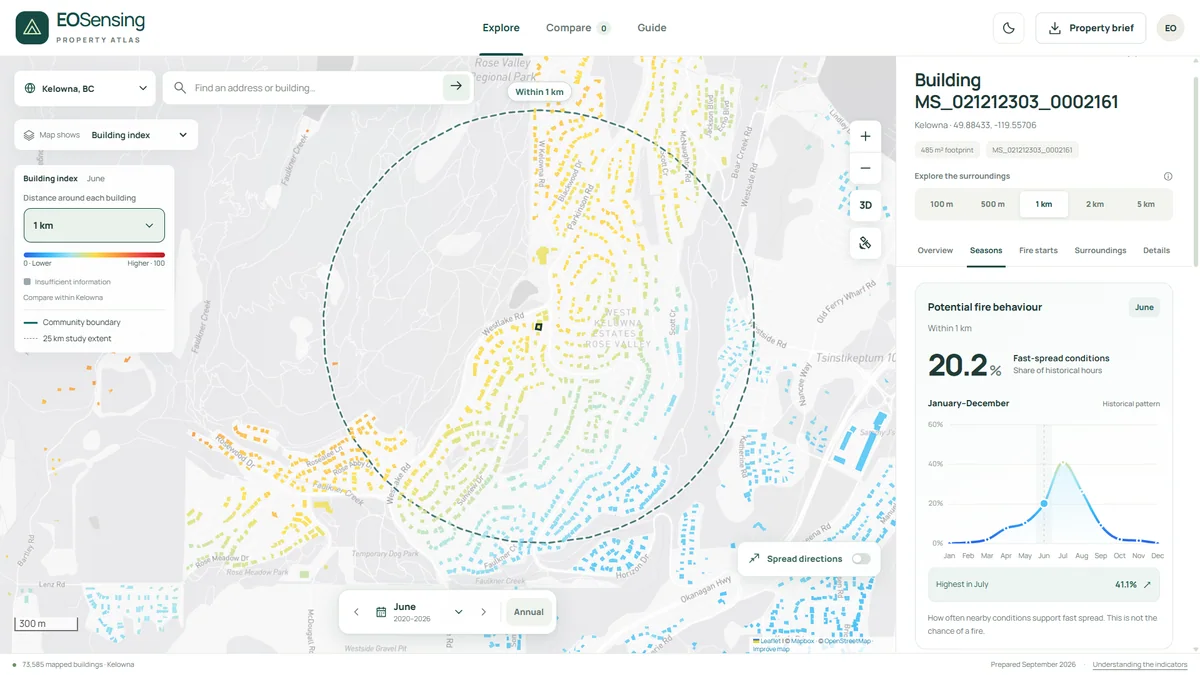Go to next month arrow
Viewport: 1200px width, 675px height.
tap(483, 612)
